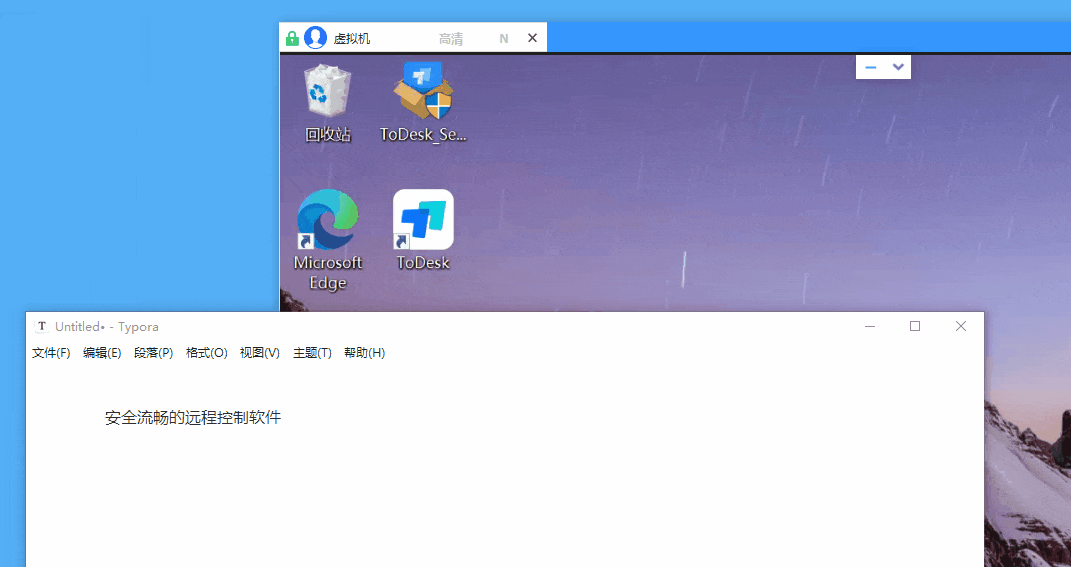Expand the floating toolbar chevron arrow
Viewport: 1071px width, 567px height.
[x=898, y=67]
